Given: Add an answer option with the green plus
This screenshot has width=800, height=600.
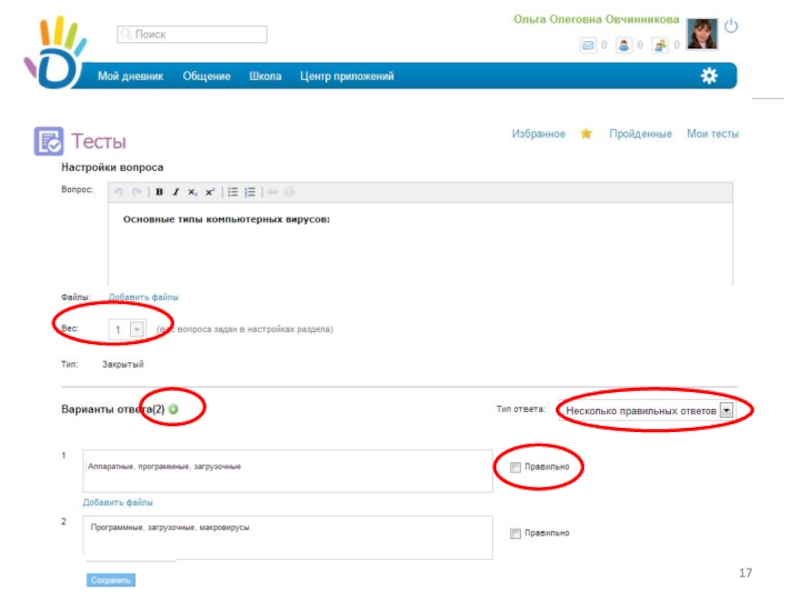Looking at the screenshot, I should tap(173, 409).
